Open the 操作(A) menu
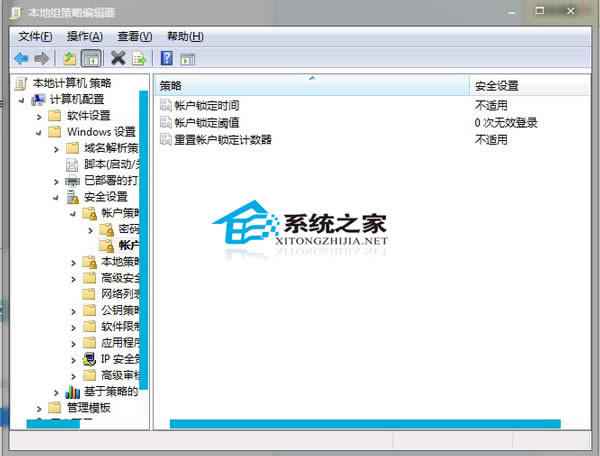The height and width of the screenshot is (456, 600). (x=85, y=37)
